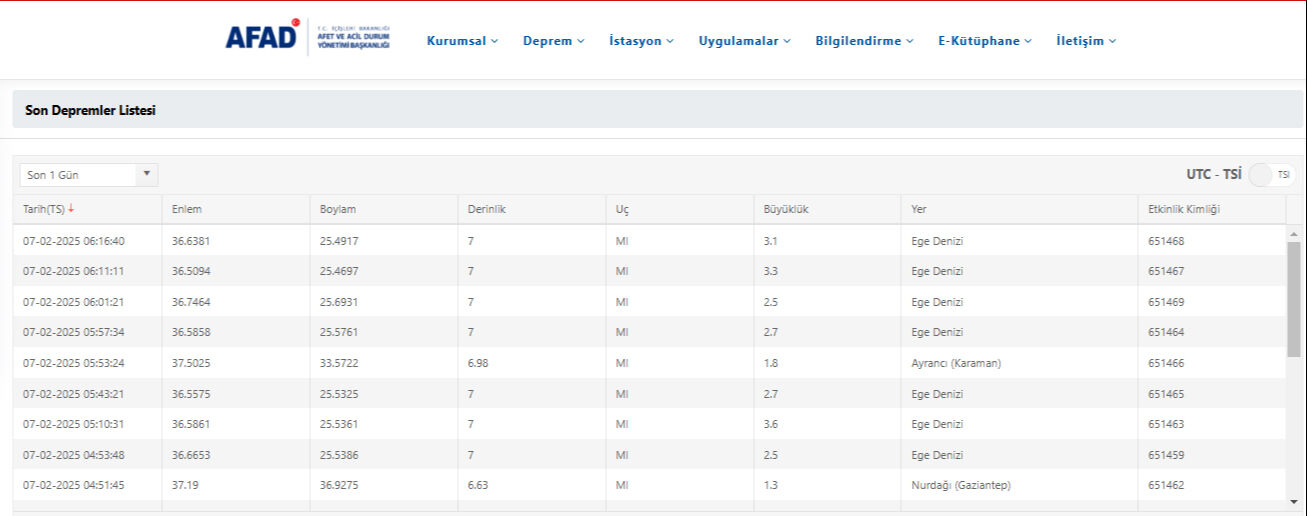
Task: Click the red sort arrow on Tarih(TS)
Action: (71, 209)
